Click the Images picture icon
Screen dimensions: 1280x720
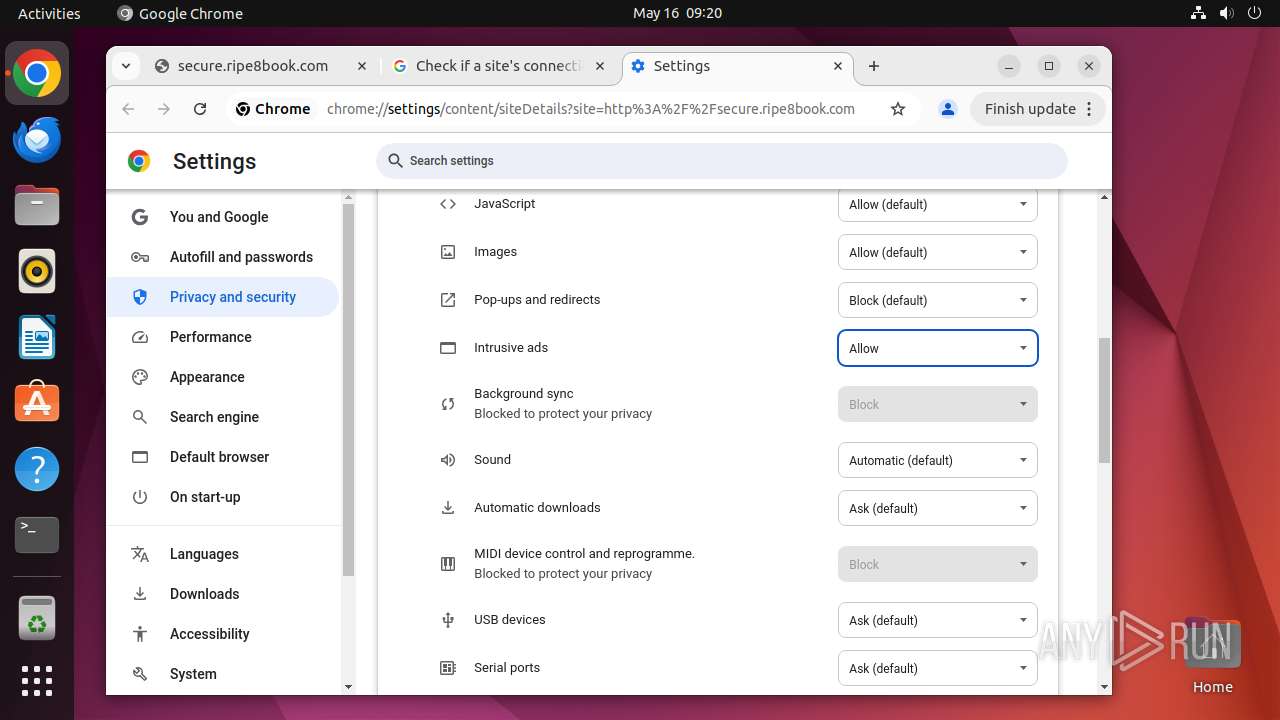(448, 252)
